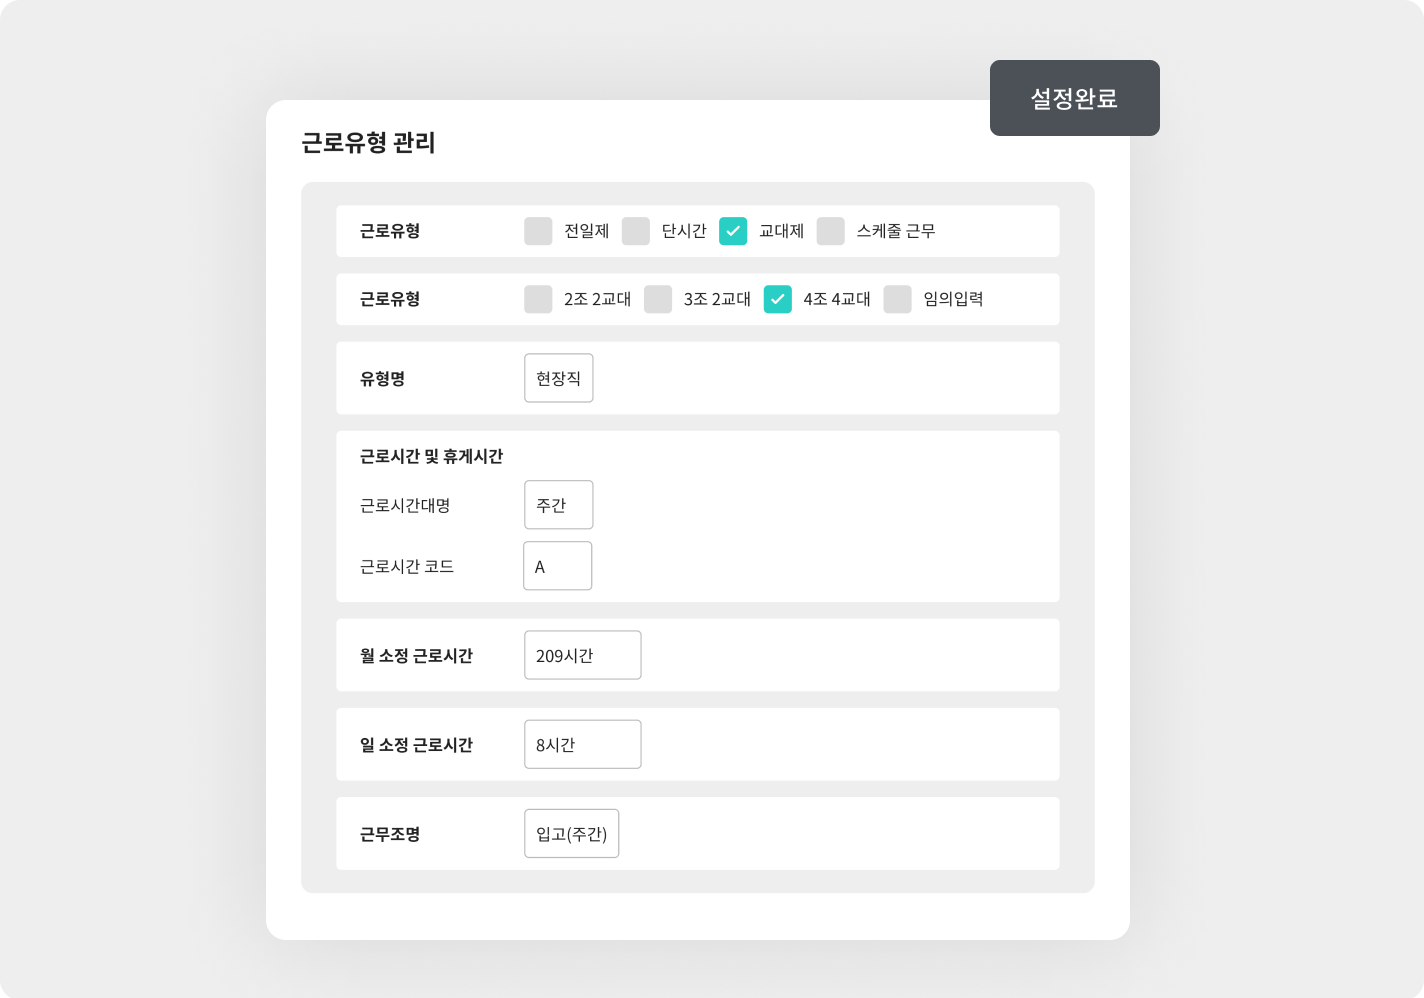
Task: Click the 월 소정 근로시간 input field
Action: coord(582,655)
